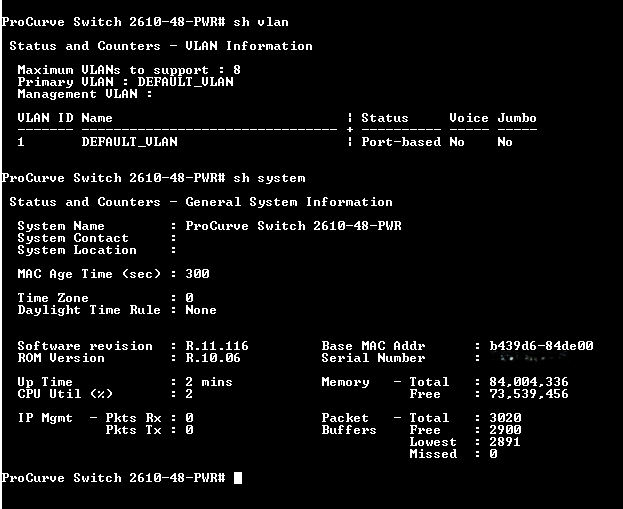Click the 'No' value under Voice
The image size is (623, 509).
click(x=457, y=142)
